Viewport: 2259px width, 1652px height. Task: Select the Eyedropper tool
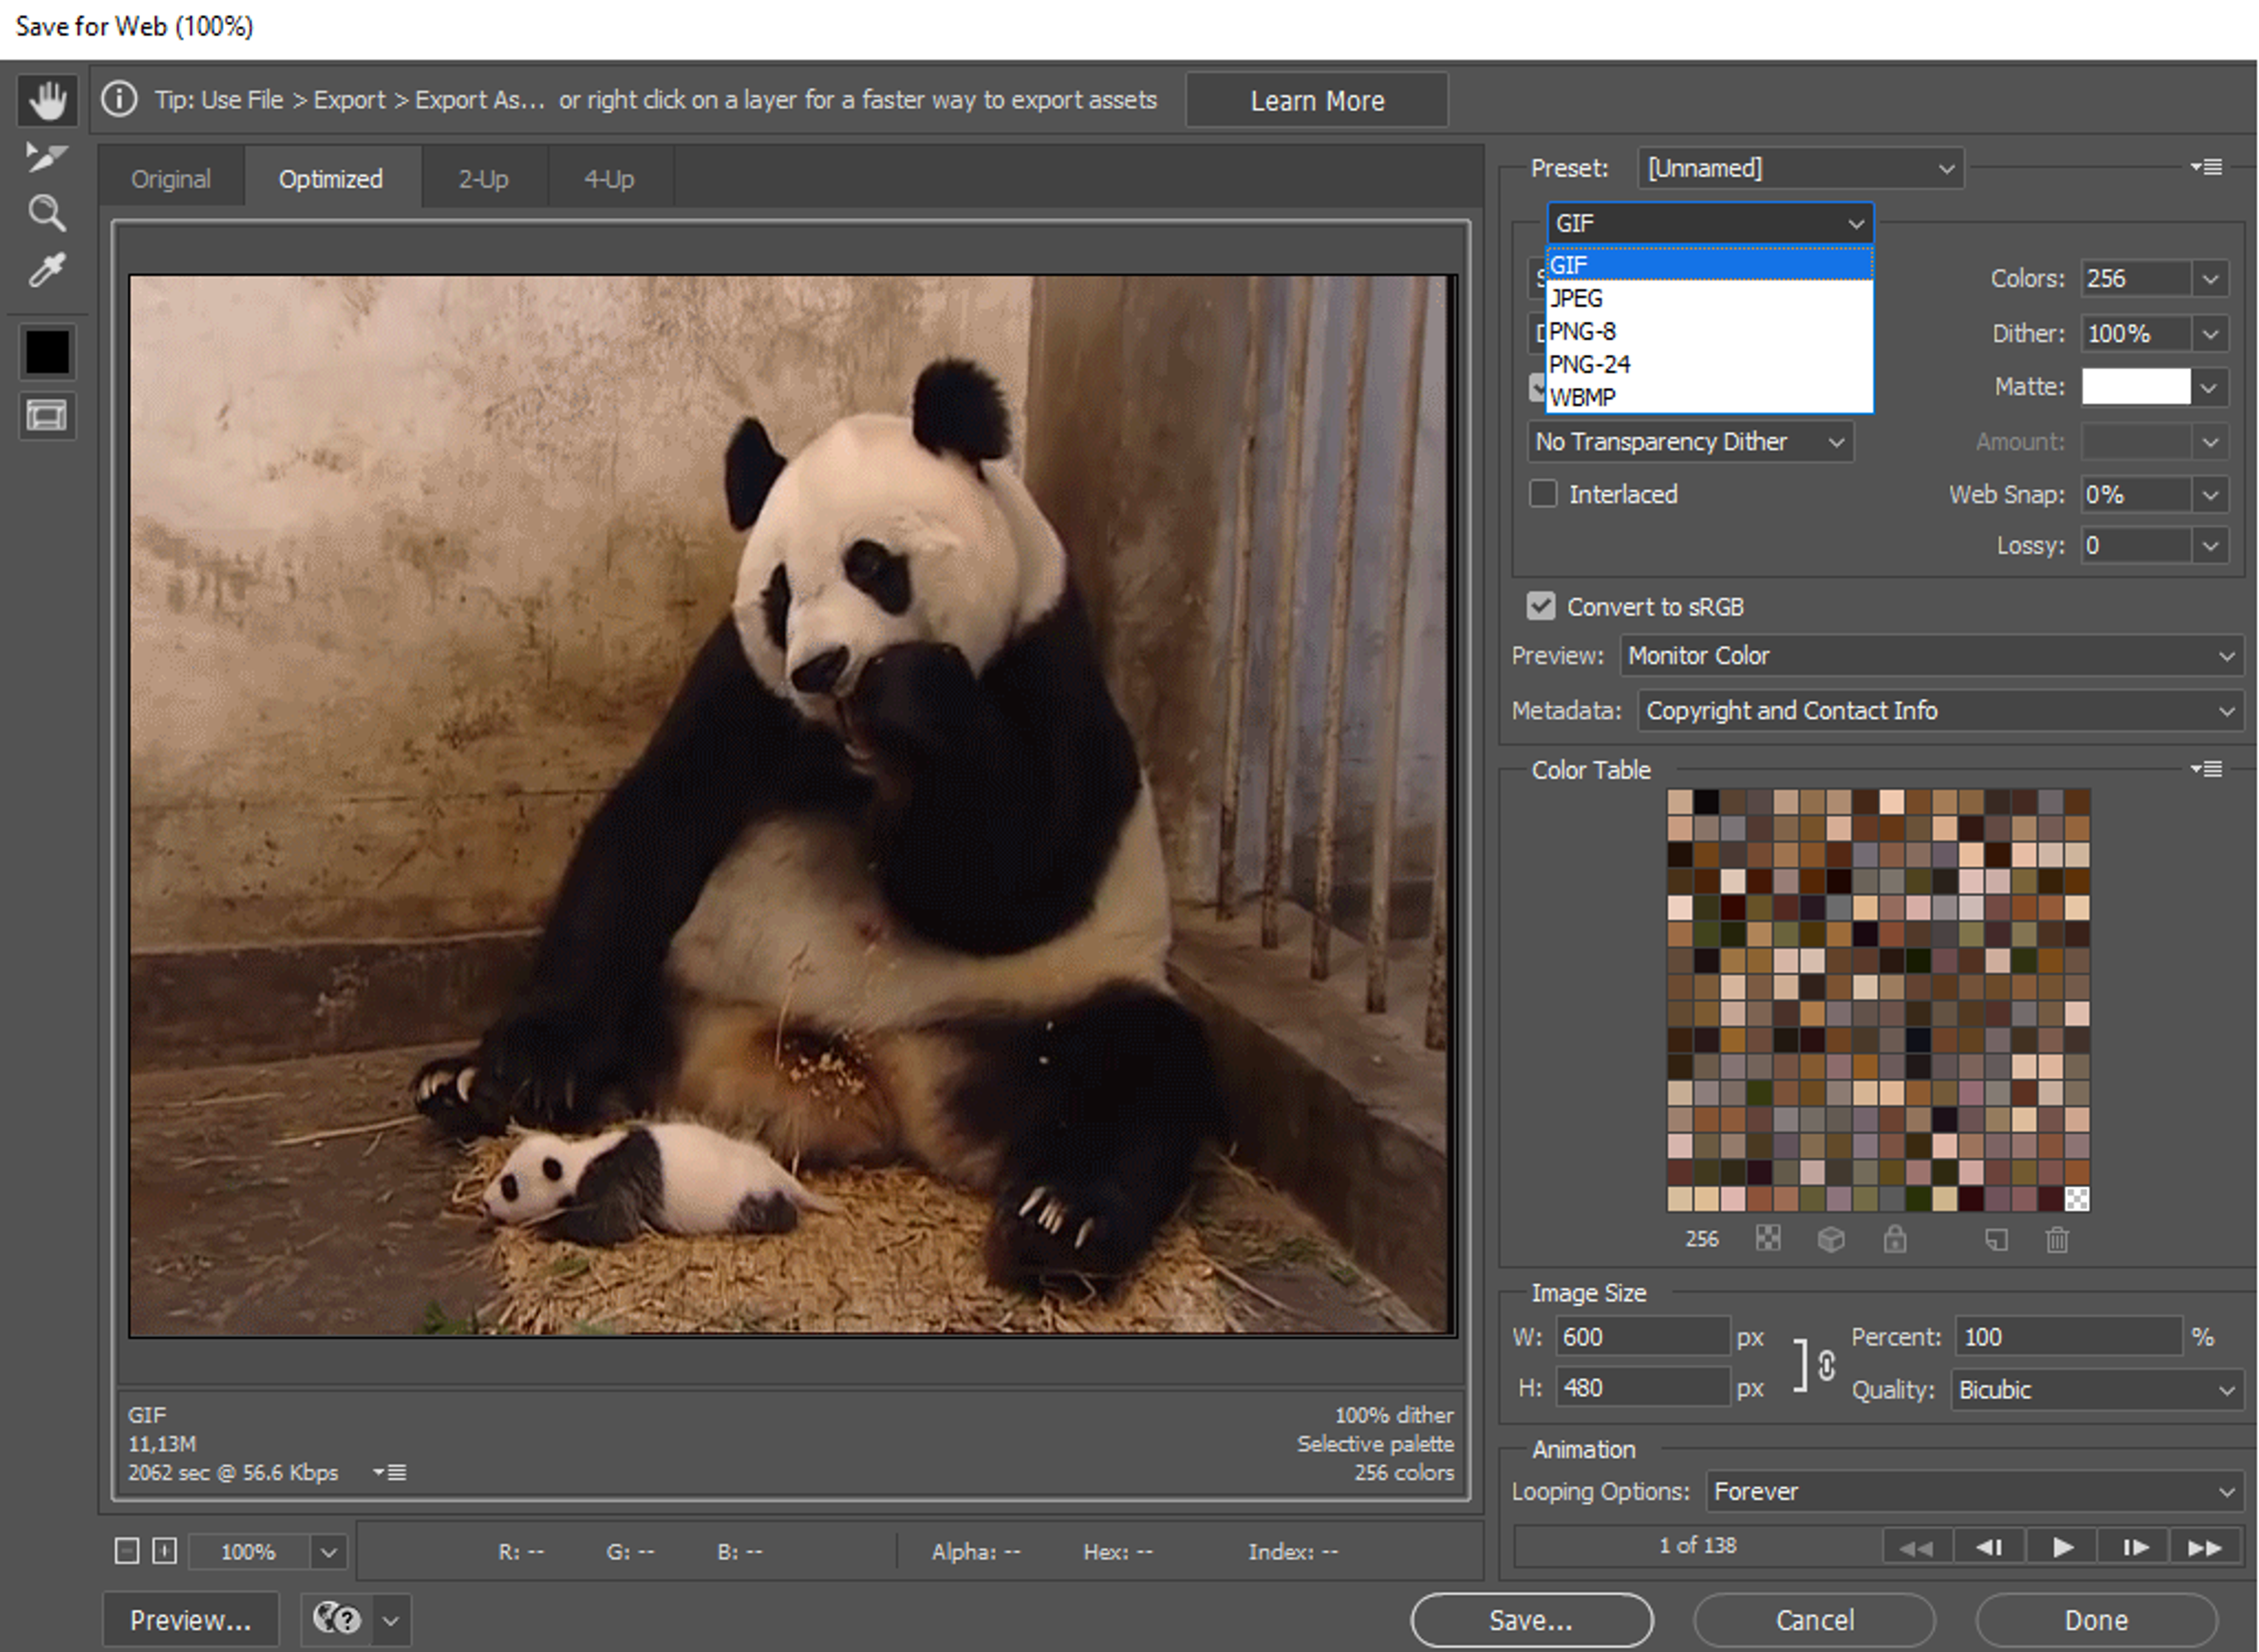coord(46,270)
